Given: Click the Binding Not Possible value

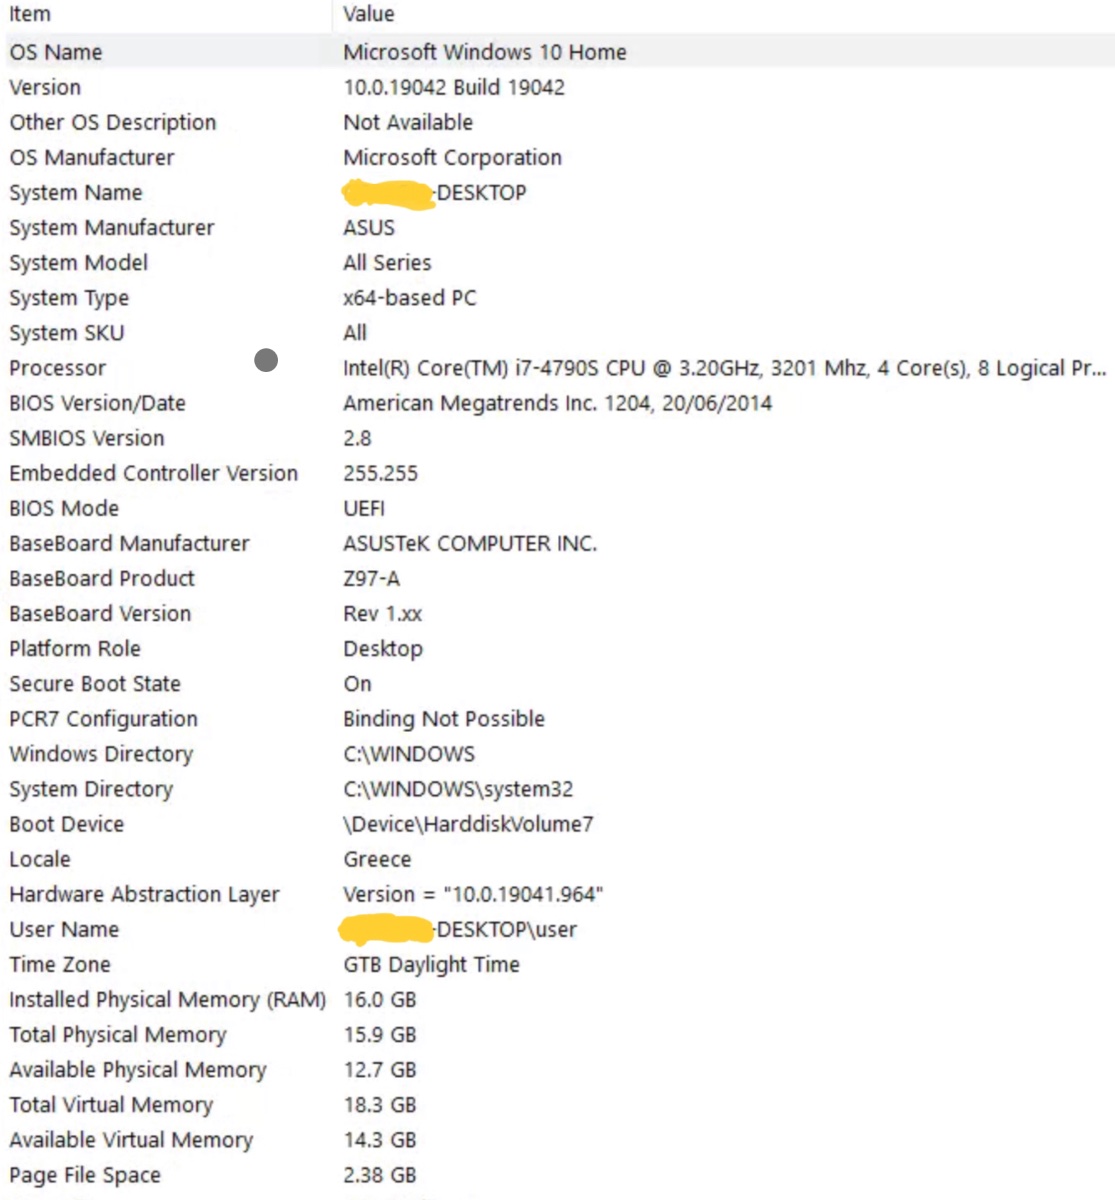Looking at the screenshot, I should 444,719.
